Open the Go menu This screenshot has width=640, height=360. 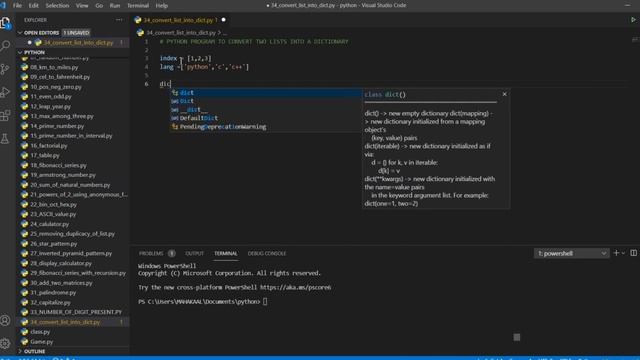99,6
